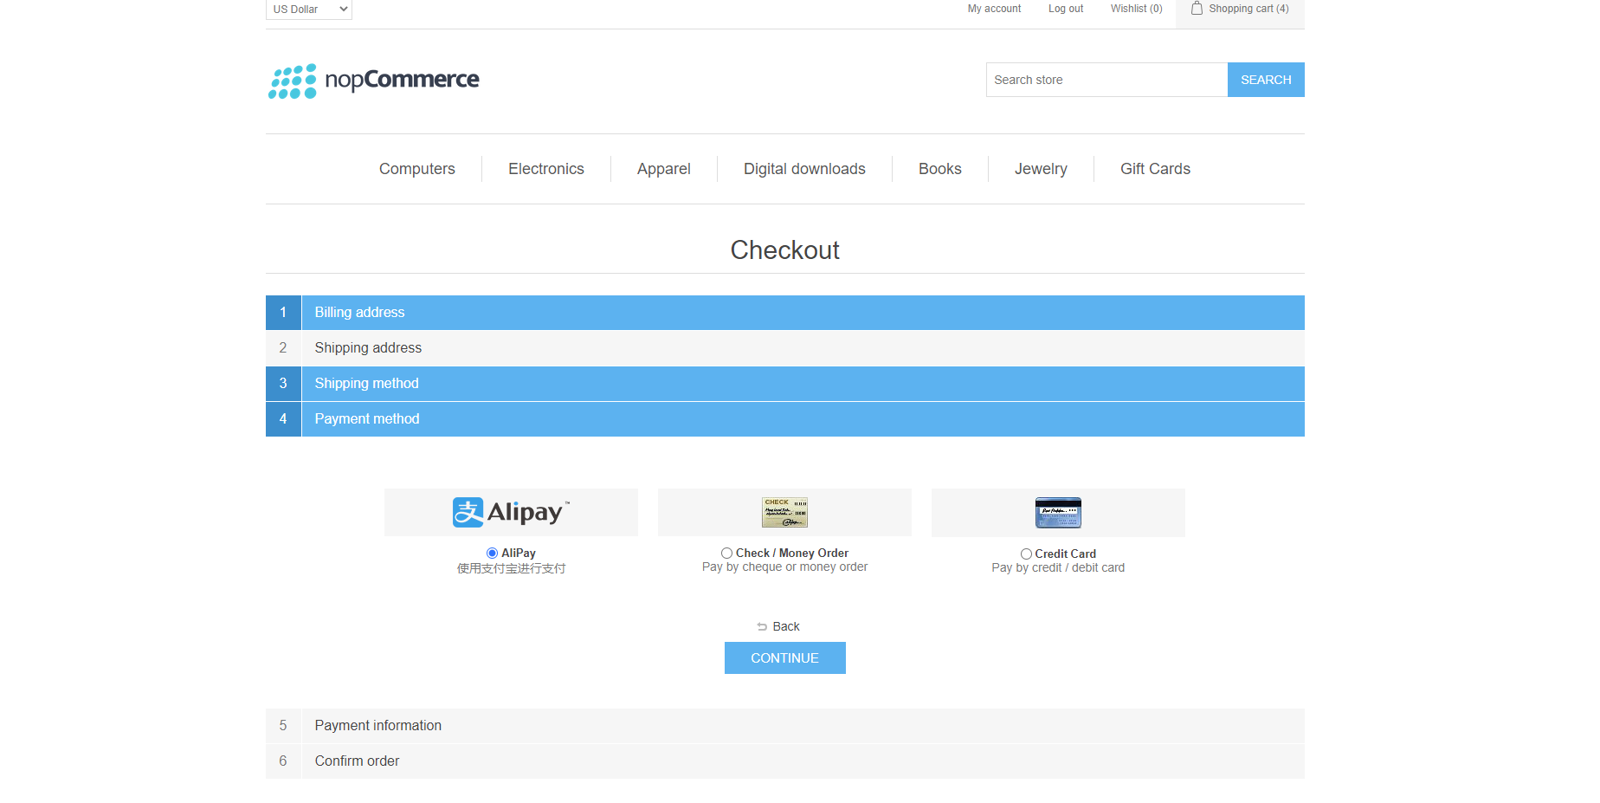Open the Computers menu
The image size is (1600, 803).
click(417, 169)
